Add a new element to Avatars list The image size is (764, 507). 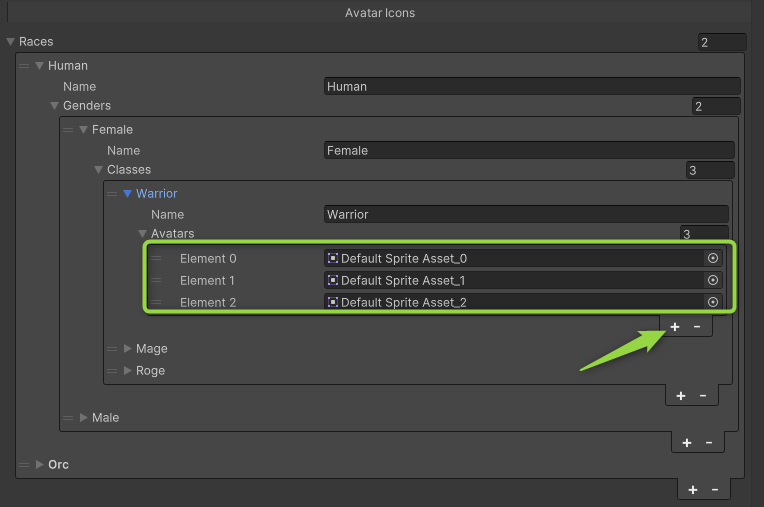(675, 326)
